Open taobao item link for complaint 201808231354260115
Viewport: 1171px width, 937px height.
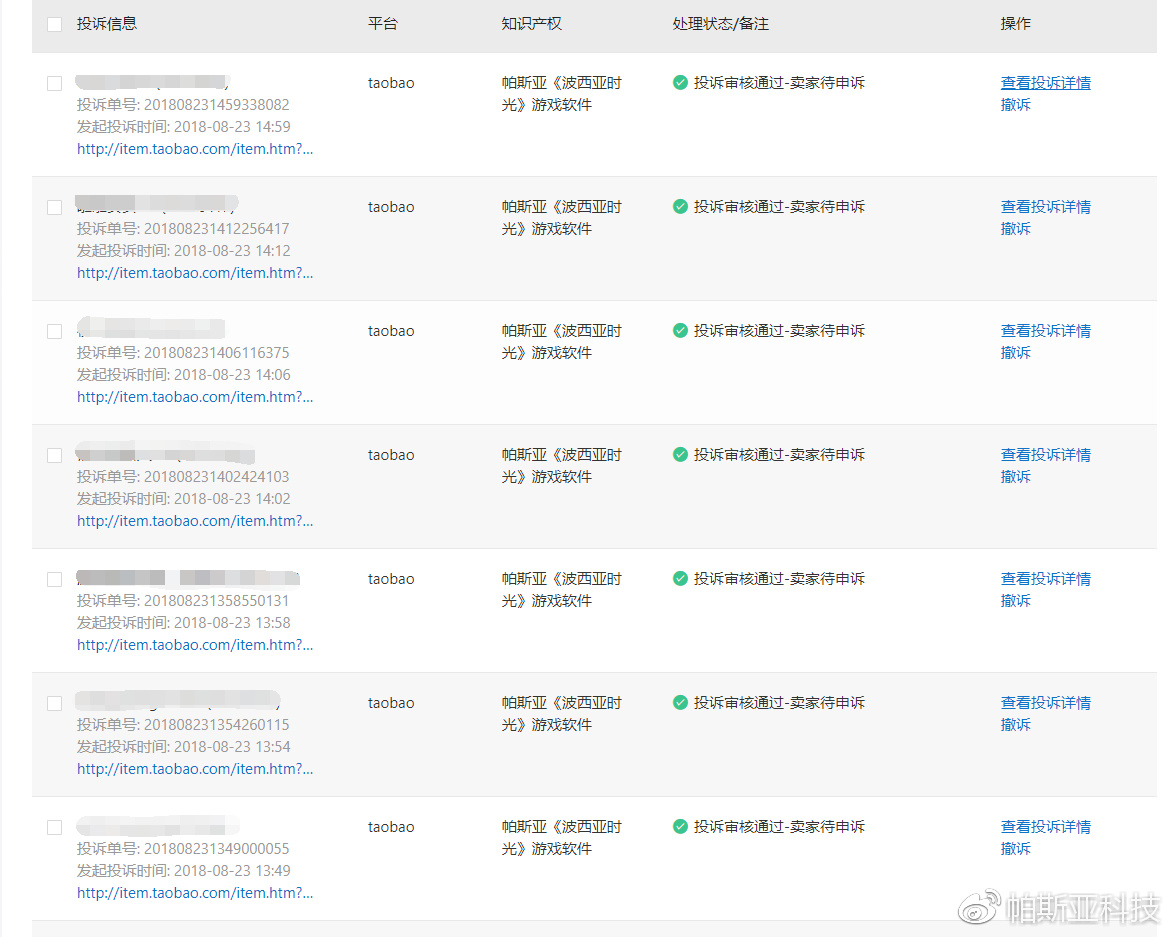pyautogui.click(x=195, y=768)
